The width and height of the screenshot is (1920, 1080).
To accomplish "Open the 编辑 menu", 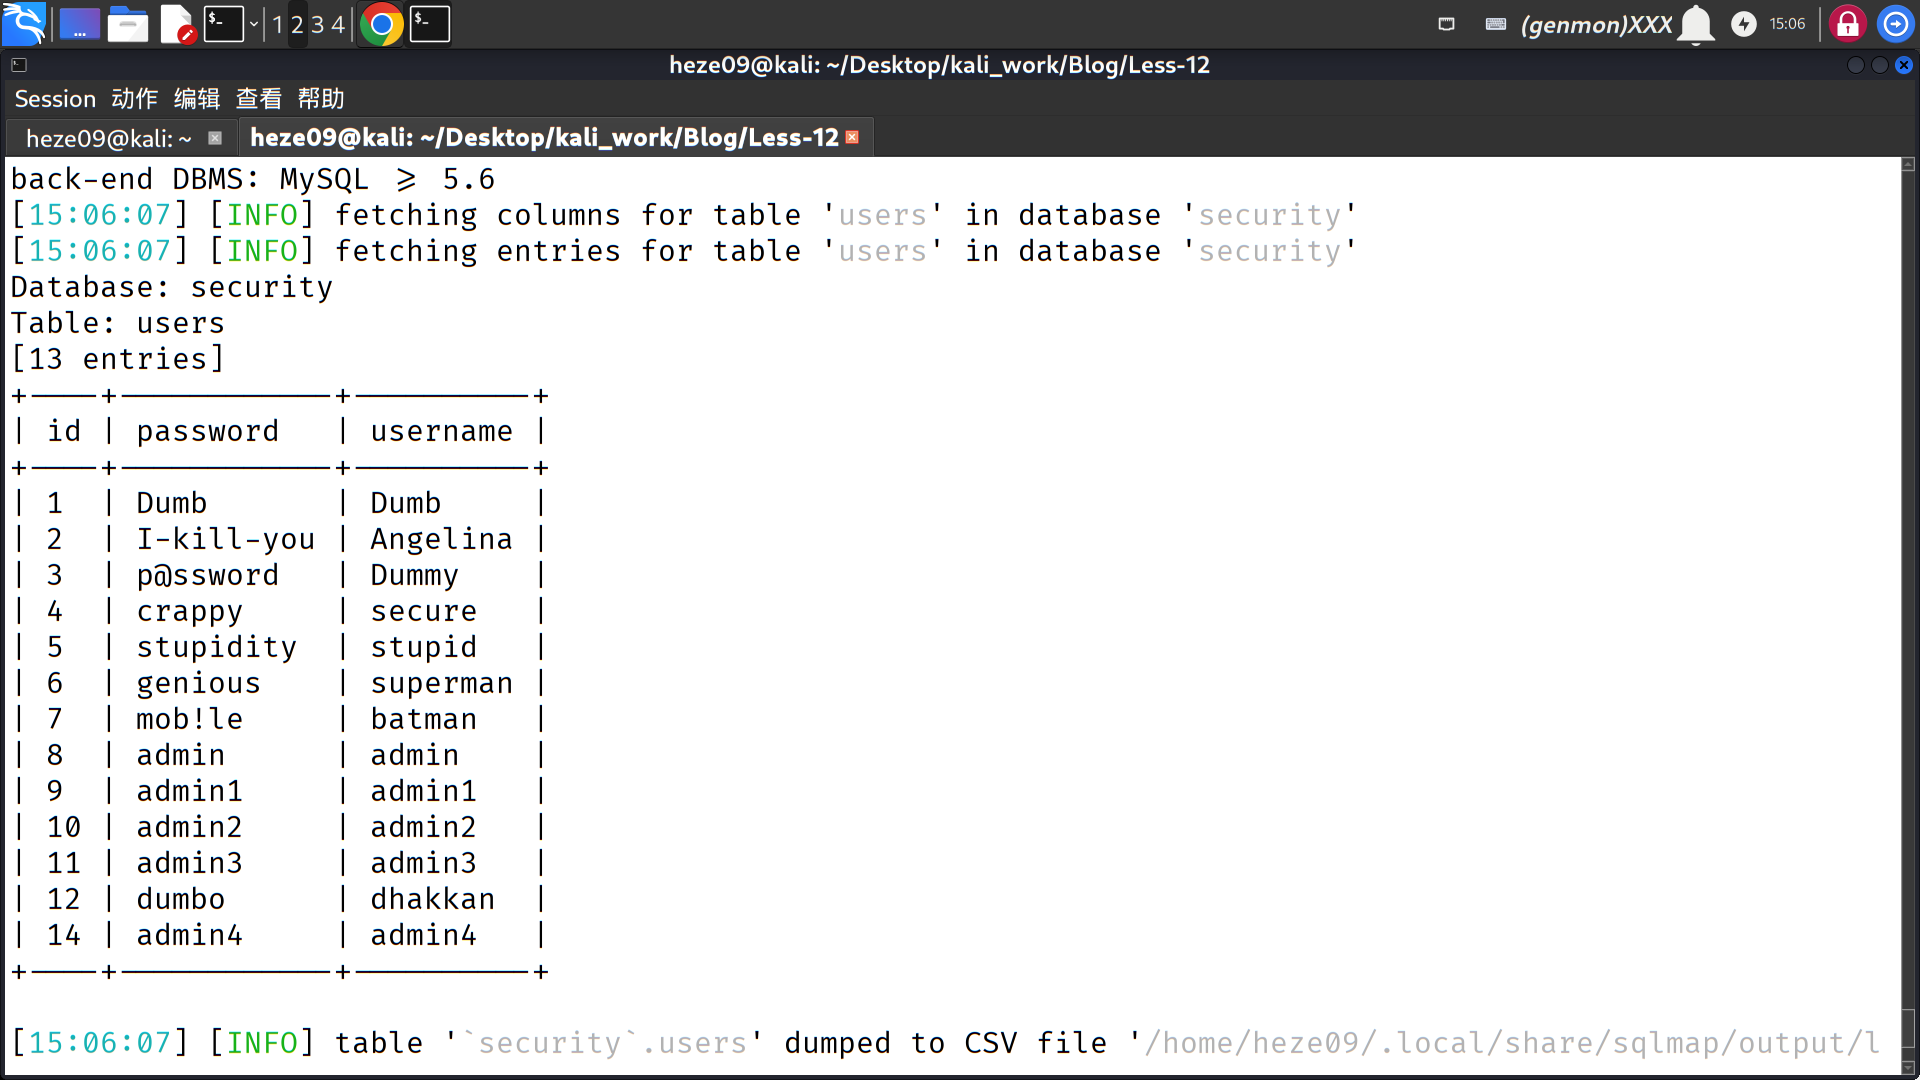I will click(x=197, y=99).
